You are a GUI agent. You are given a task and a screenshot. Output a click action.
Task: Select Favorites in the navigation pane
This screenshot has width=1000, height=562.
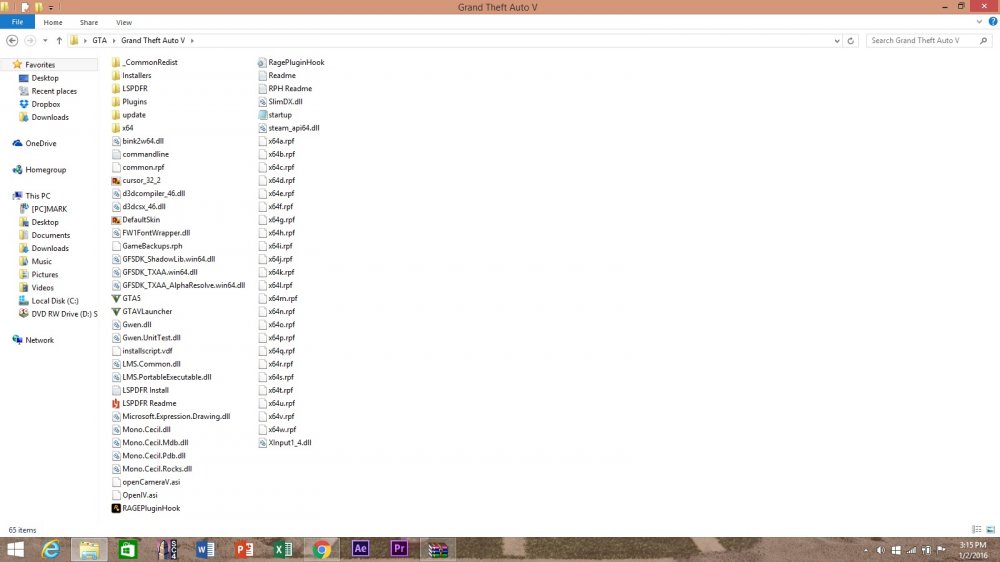point(40,64)
